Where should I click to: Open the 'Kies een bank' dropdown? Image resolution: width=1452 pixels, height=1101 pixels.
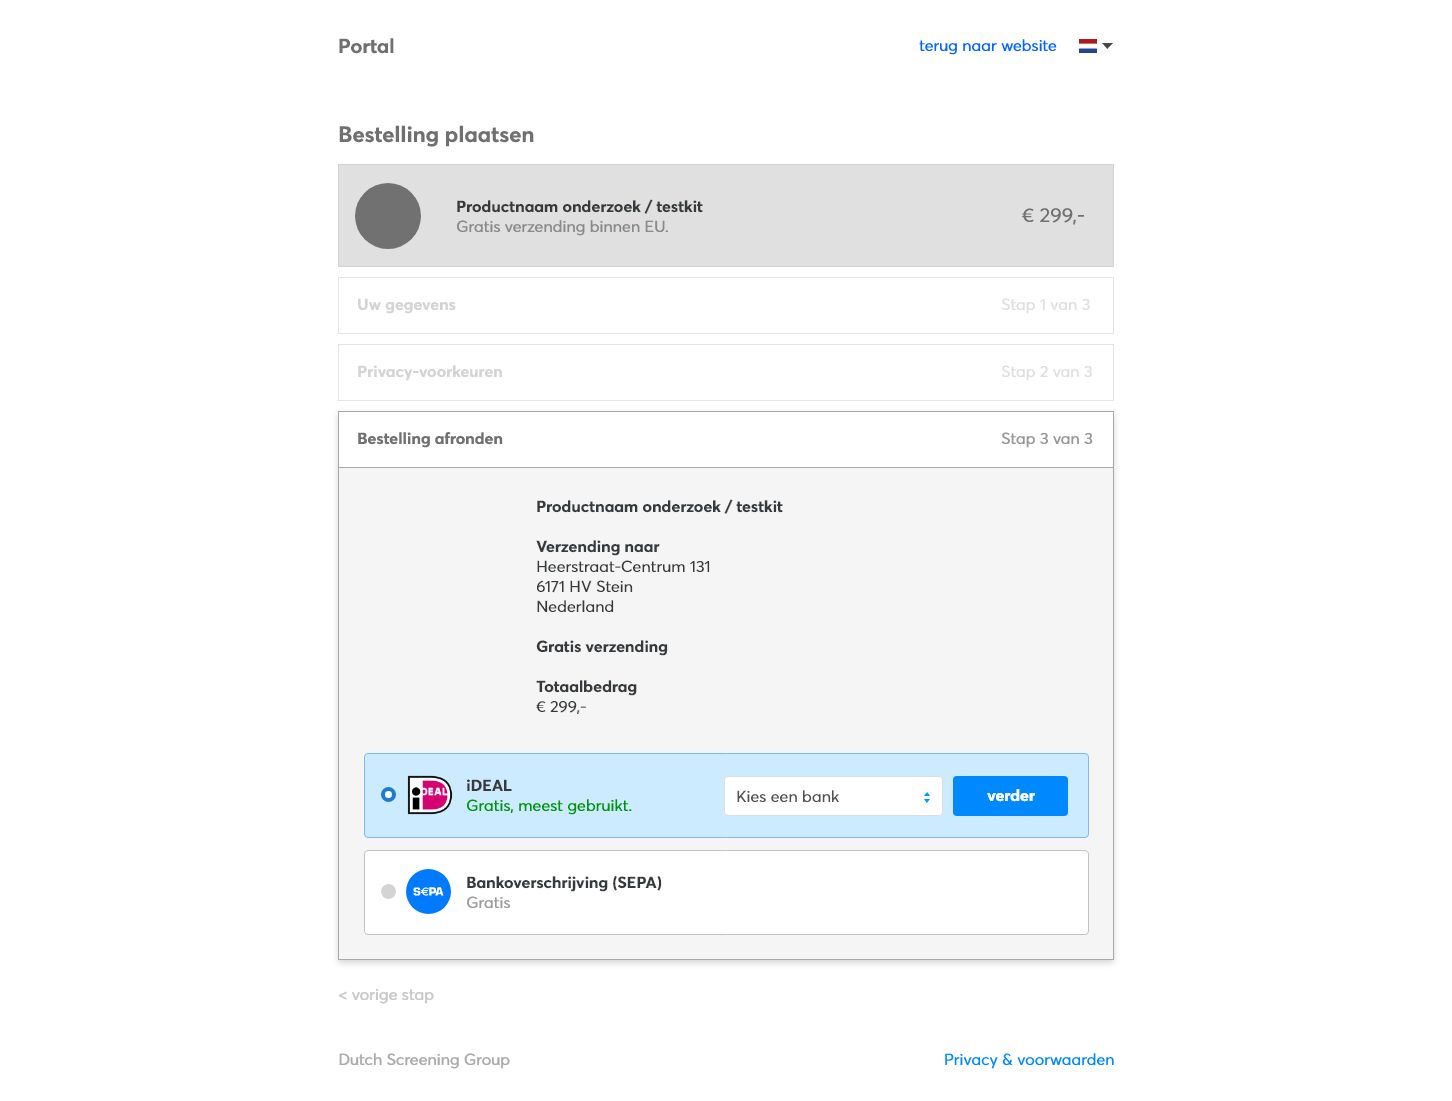click(833, 796)
